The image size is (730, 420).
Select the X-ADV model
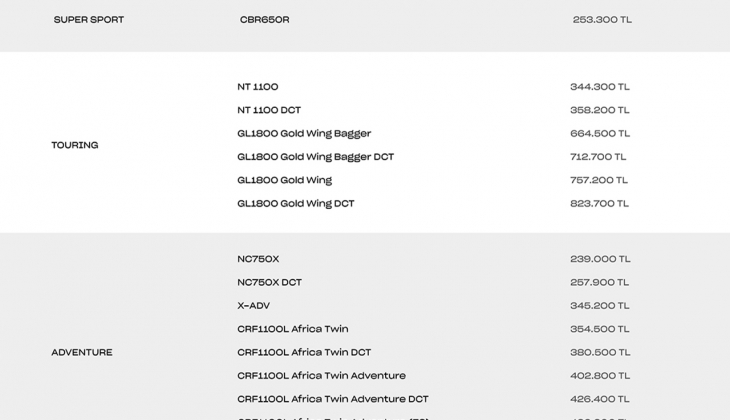[x=254, y=306]
